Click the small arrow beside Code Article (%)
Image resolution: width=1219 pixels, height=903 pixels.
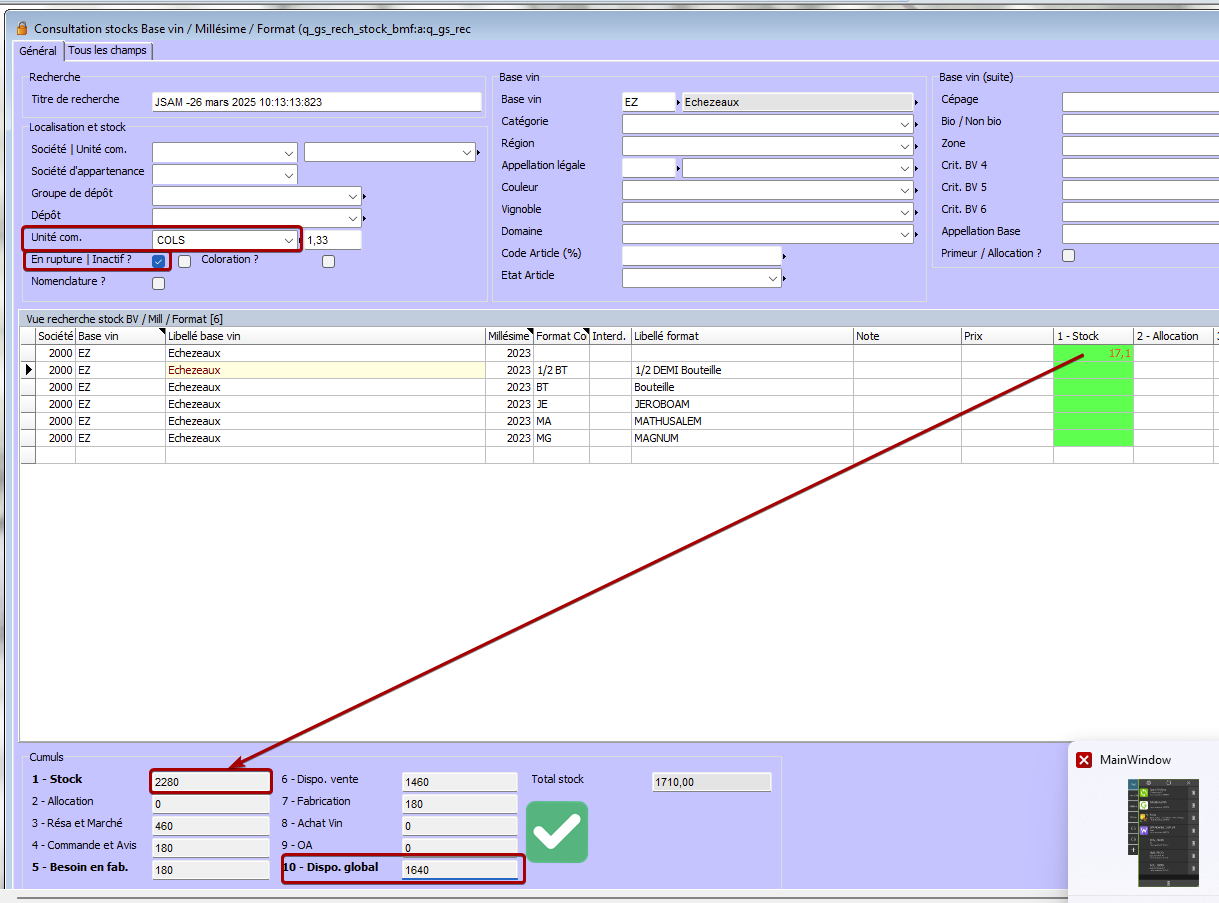[785, 257]
